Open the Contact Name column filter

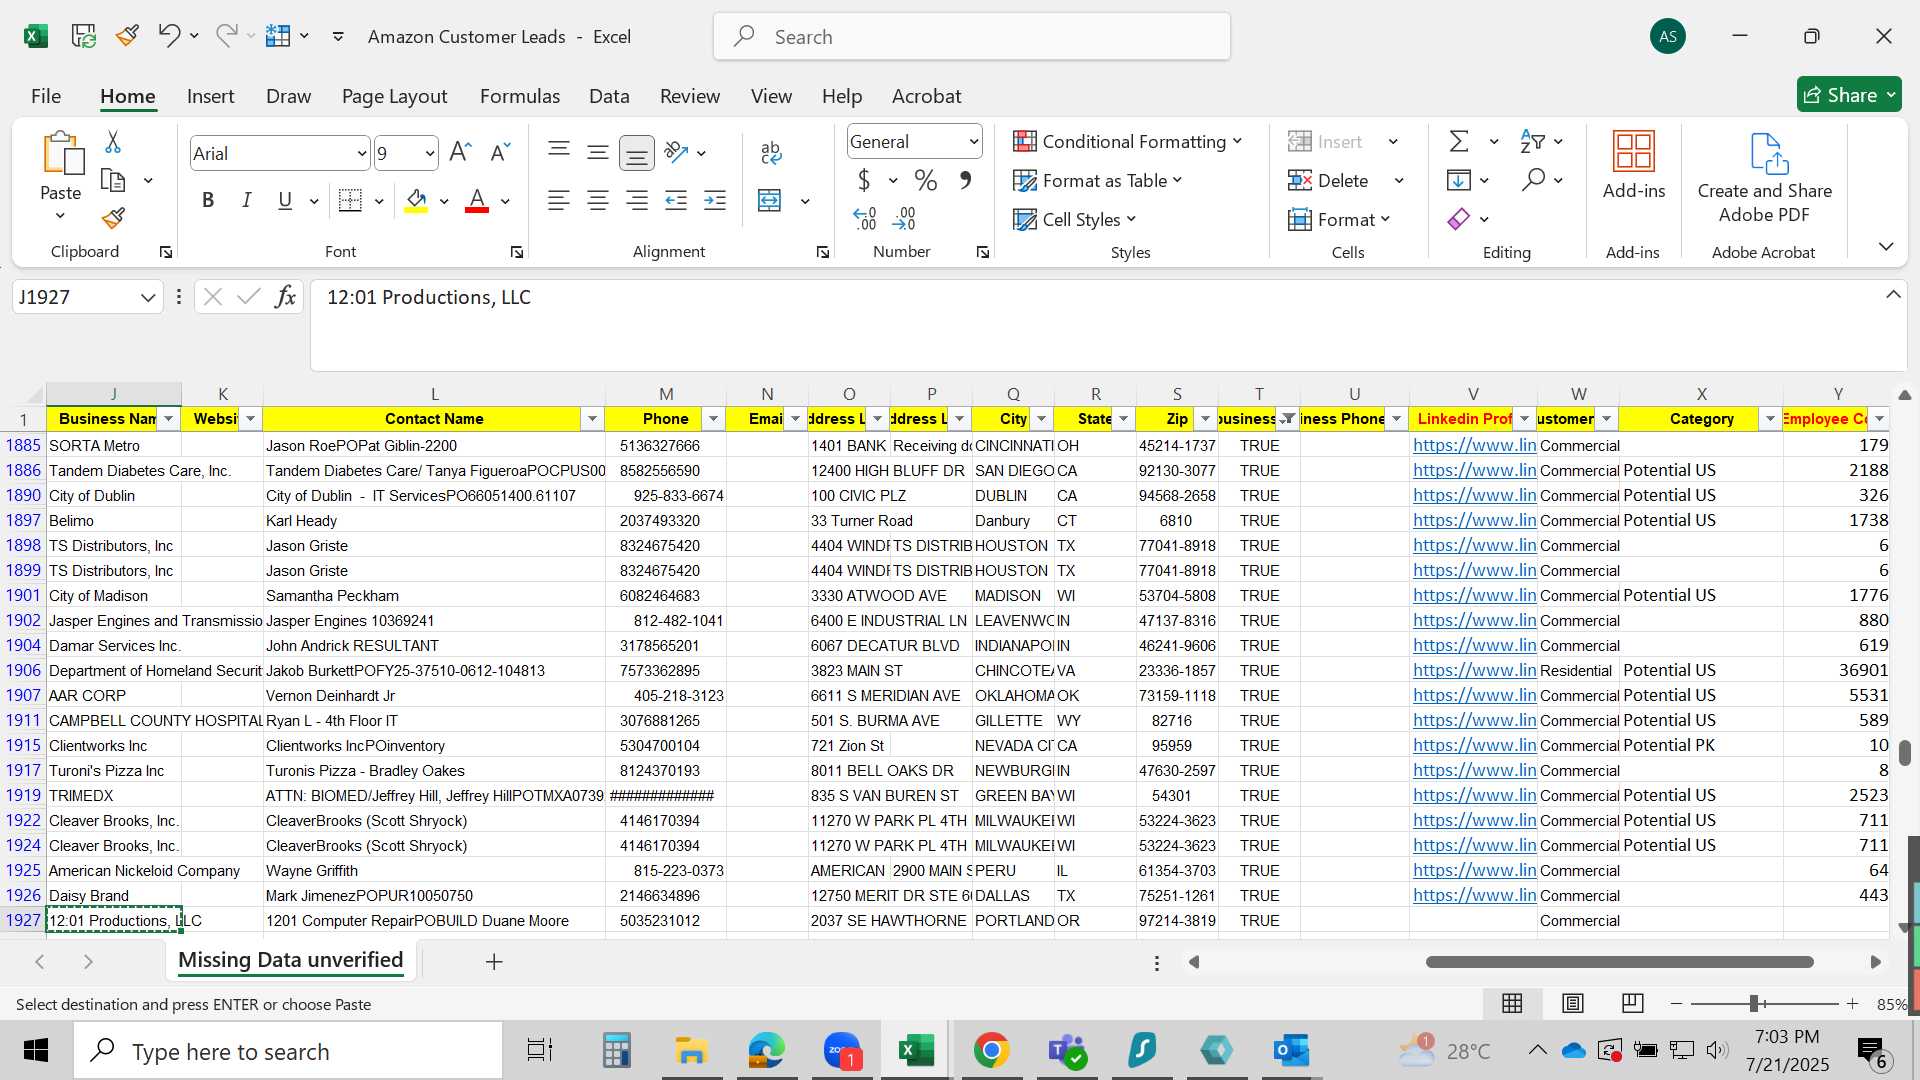pos(592,419)
